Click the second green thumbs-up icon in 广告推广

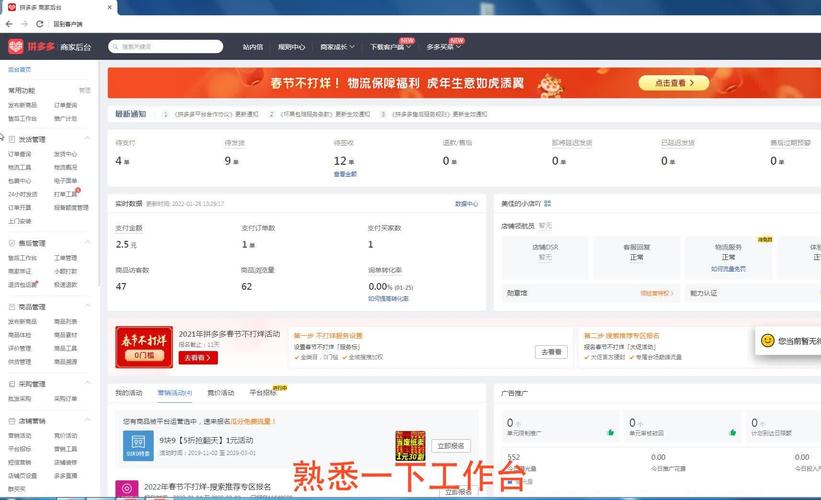pyautogui.click(x=733, y=432)
